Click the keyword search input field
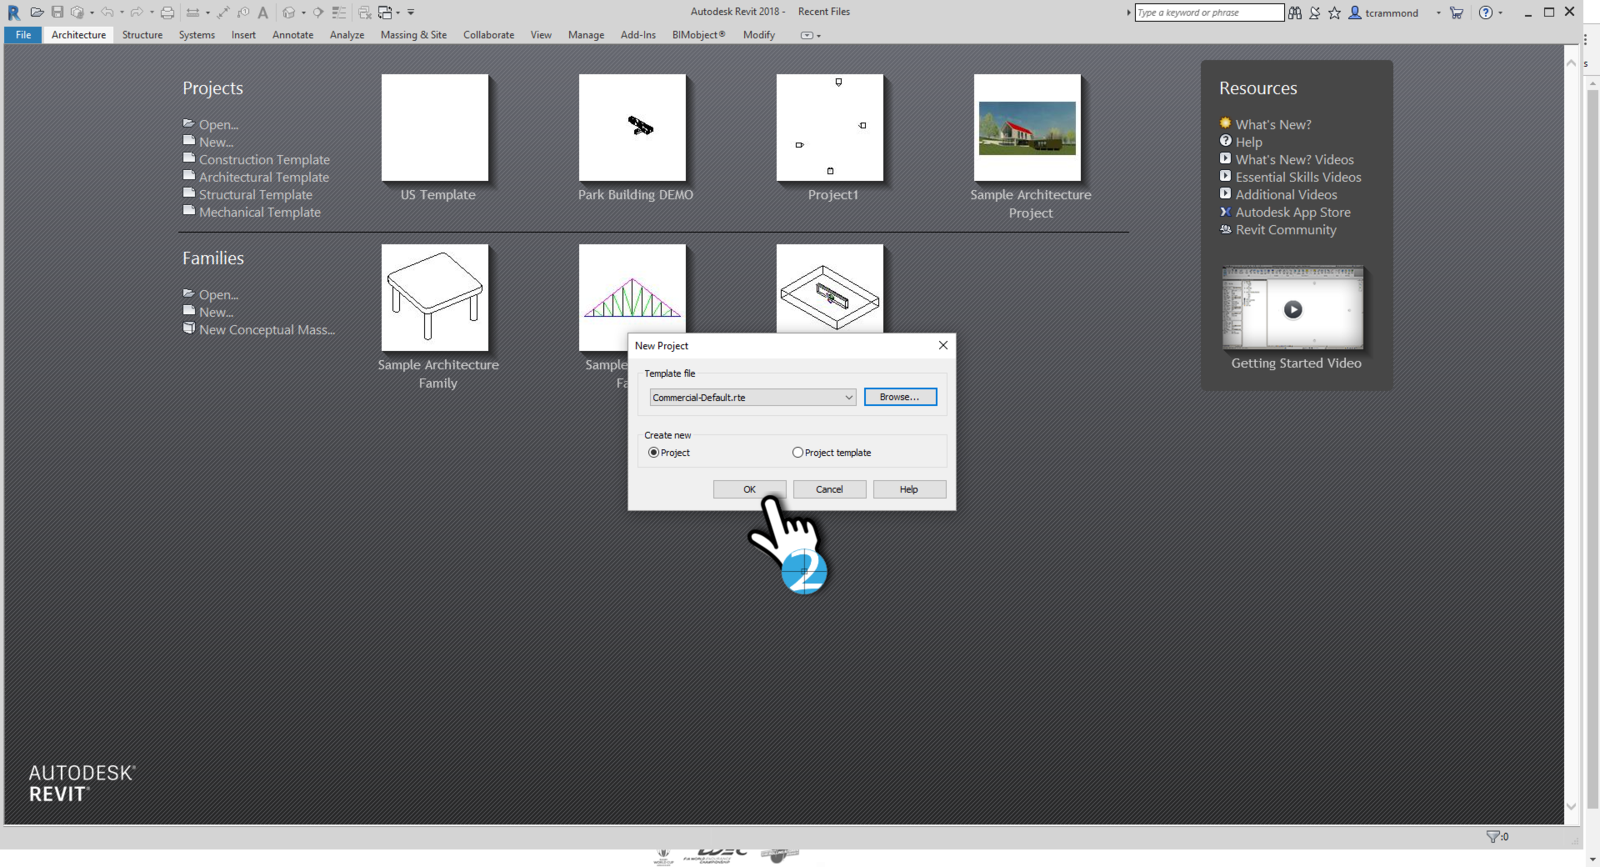Image resolution: width=1600 pixels, height=867 pixels. tap(1209, 12)
